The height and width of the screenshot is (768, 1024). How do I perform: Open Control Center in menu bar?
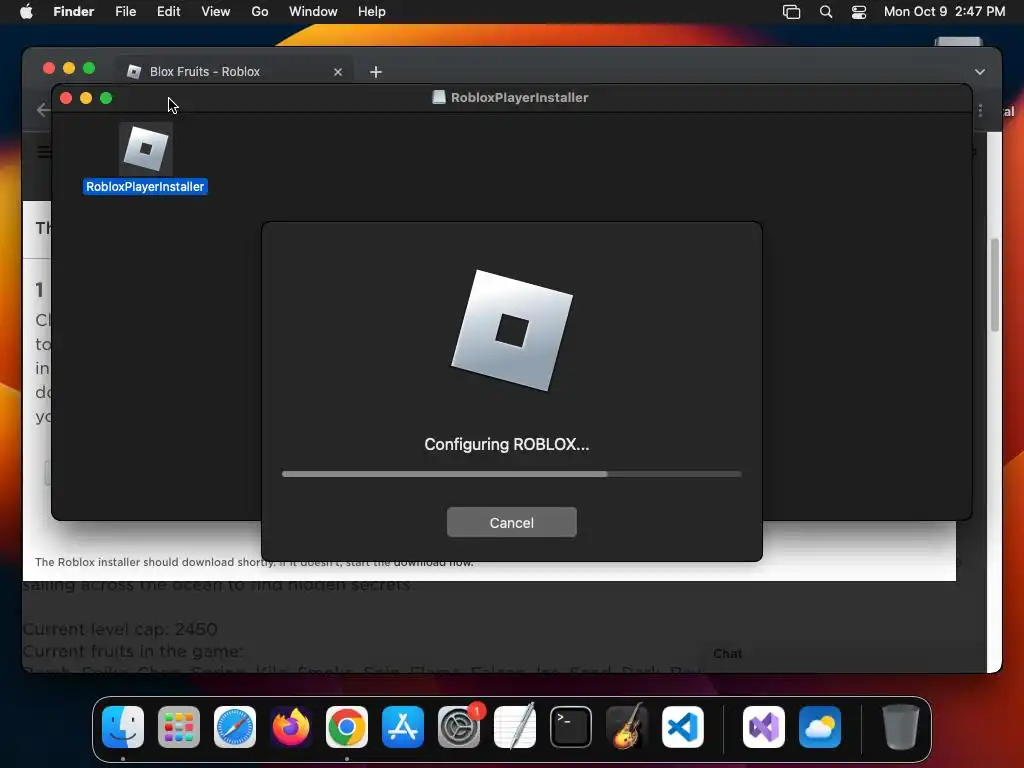point(859,12)
